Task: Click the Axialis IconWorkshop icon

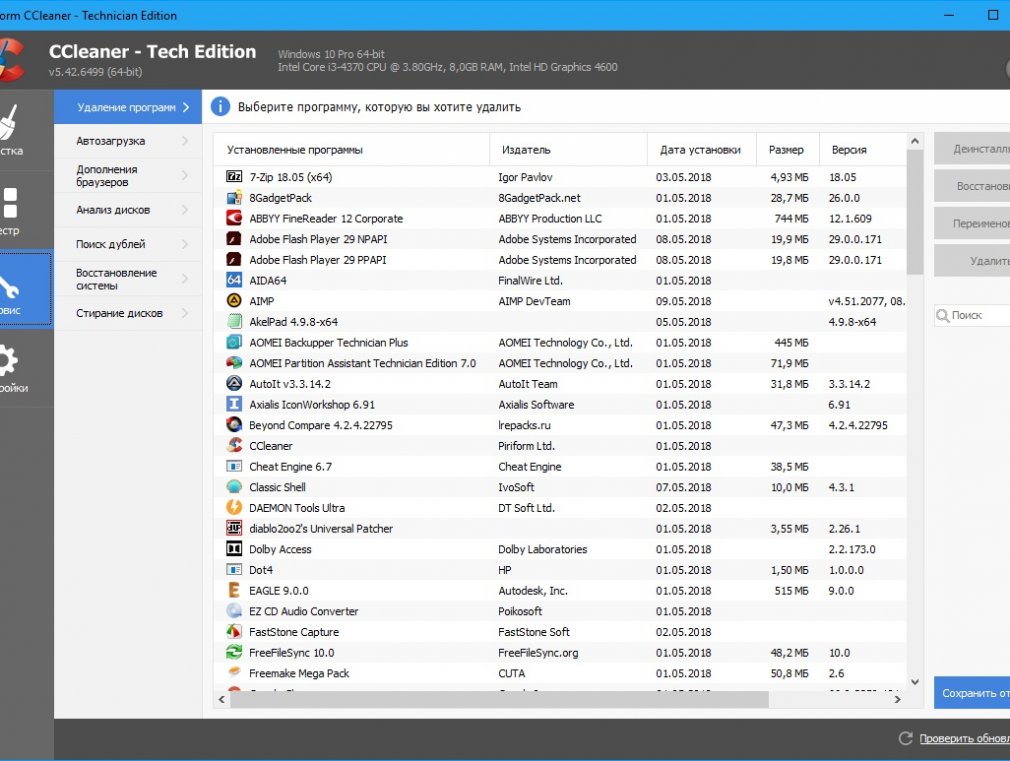Action: point(234,404)
